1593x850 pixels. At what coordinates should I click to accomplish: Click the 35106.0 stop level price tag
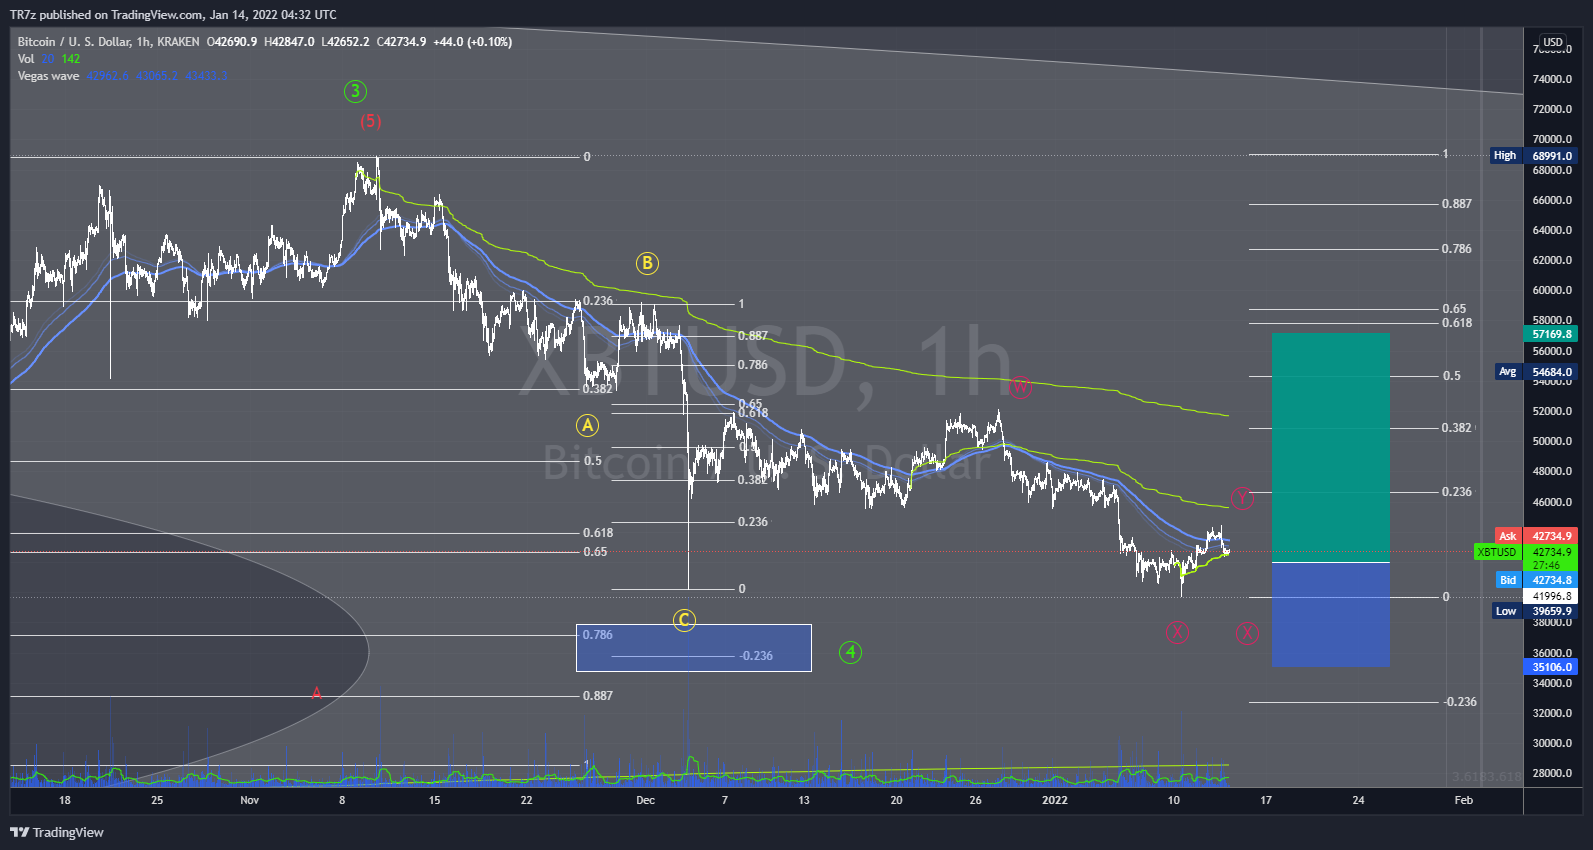coord(1551,667)
